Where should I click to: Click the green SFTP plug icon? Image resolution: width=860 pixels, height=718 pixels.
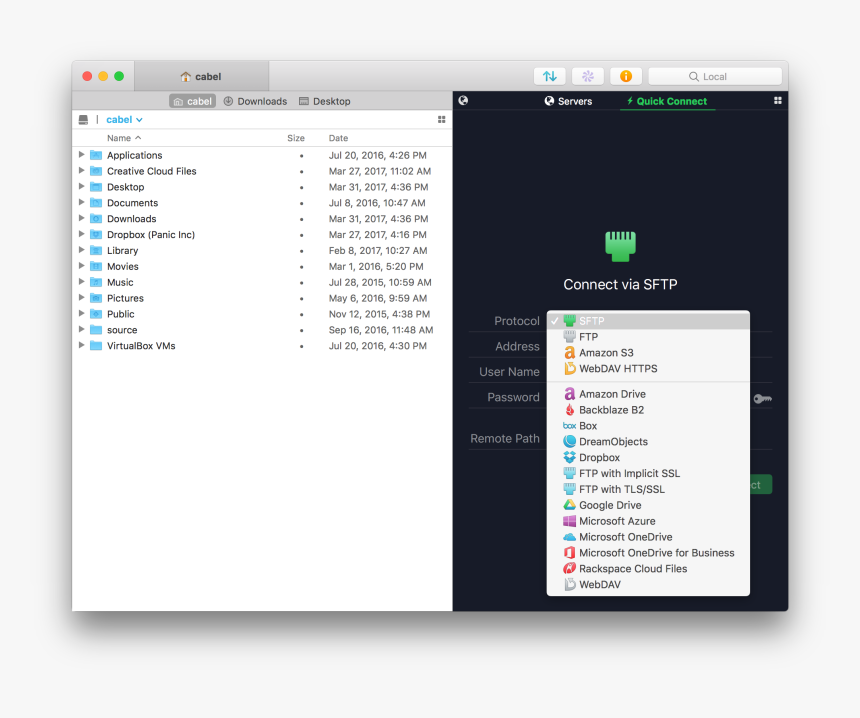pyautogui.click(x=620, y=246)
